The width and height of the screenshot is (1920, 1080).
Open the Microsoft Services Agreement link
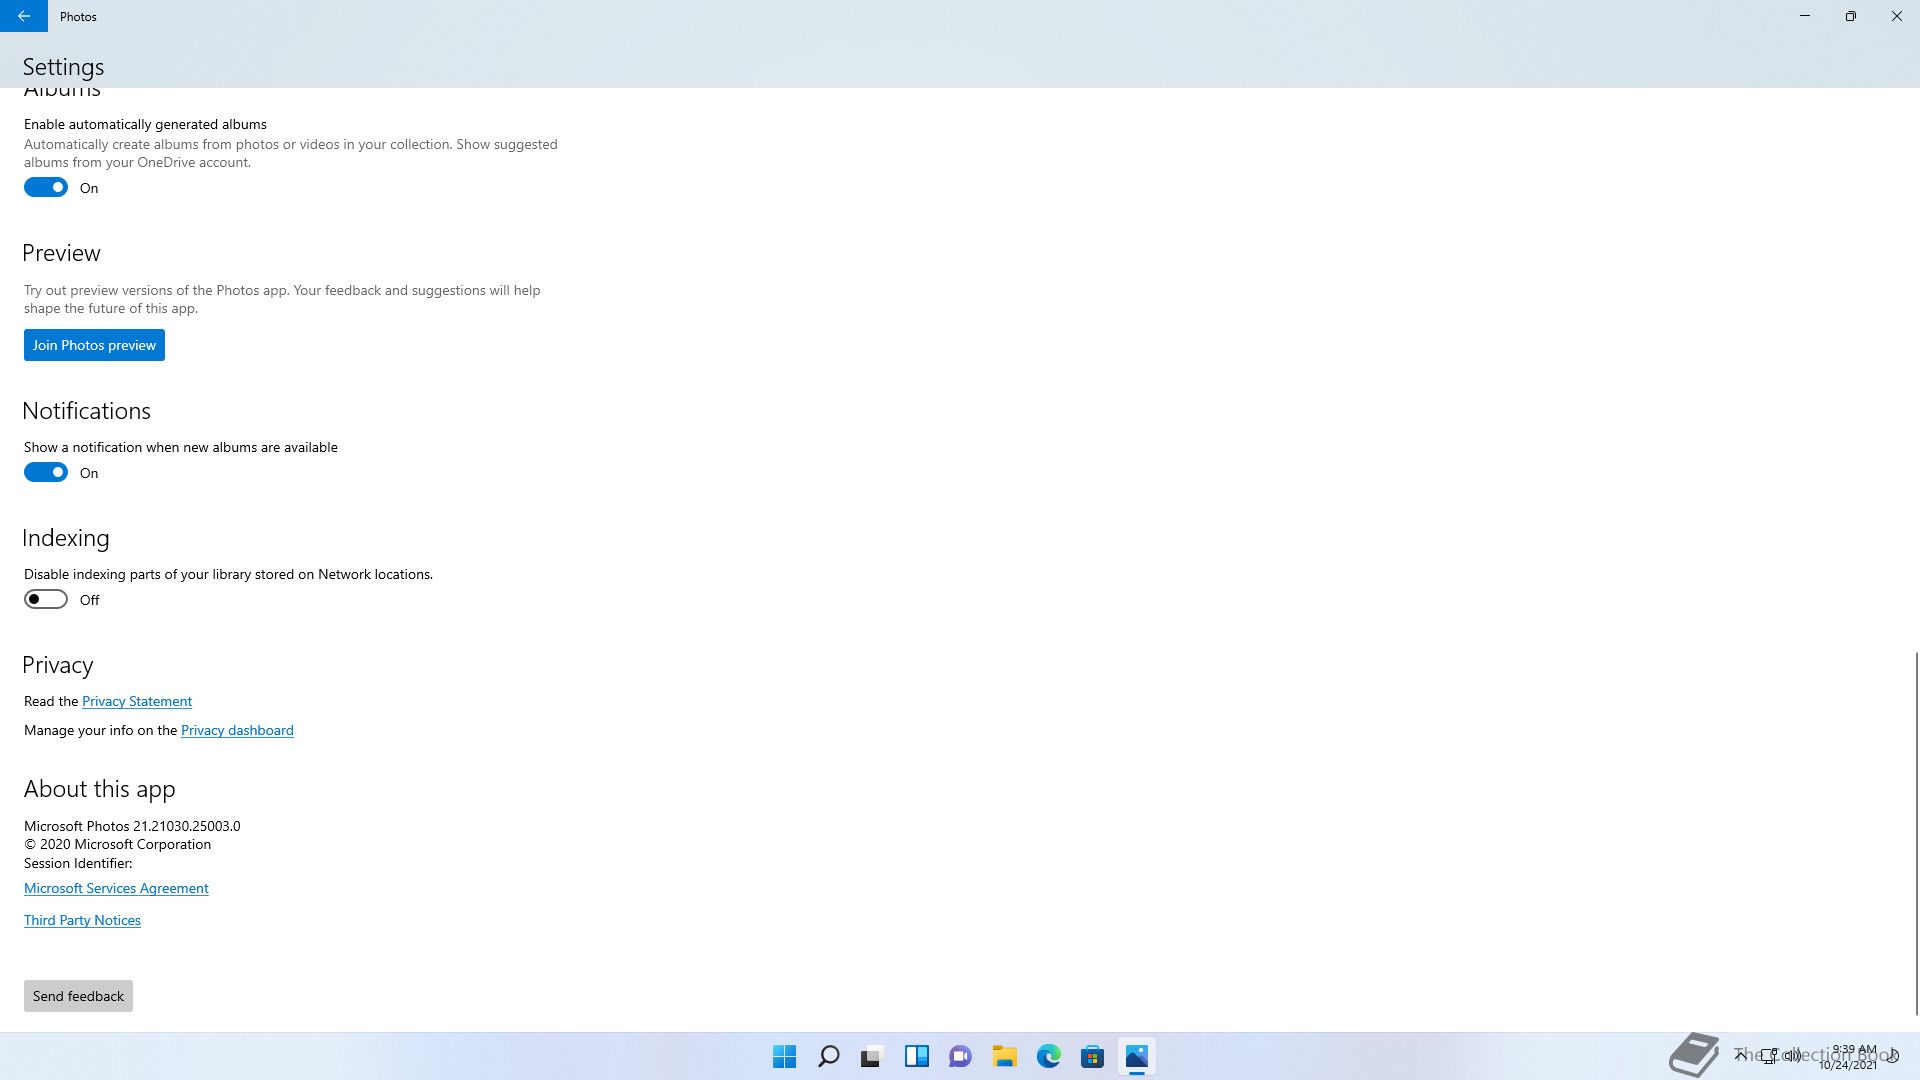[116, 889]
